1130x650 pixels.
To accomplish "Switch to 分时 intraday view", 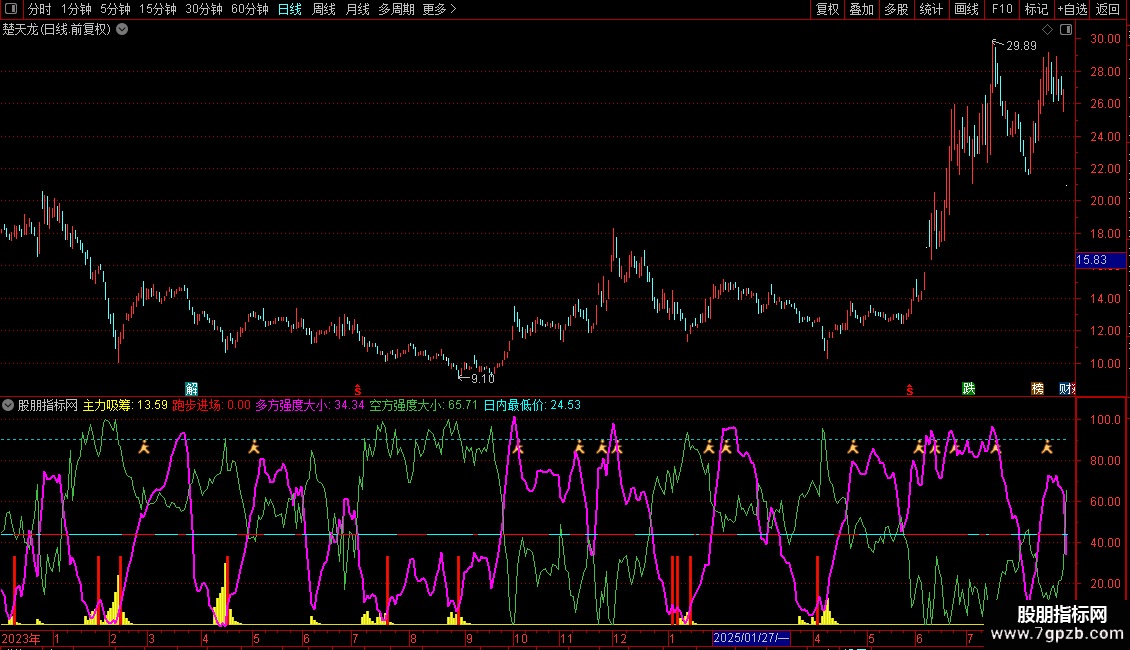I will click(39, 9).
